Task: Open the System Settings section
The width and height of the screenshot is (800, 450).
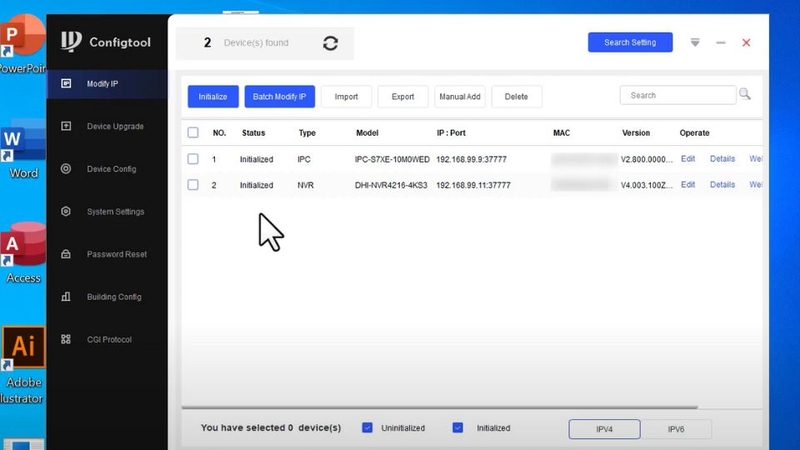Action: [x=107, y=211]
